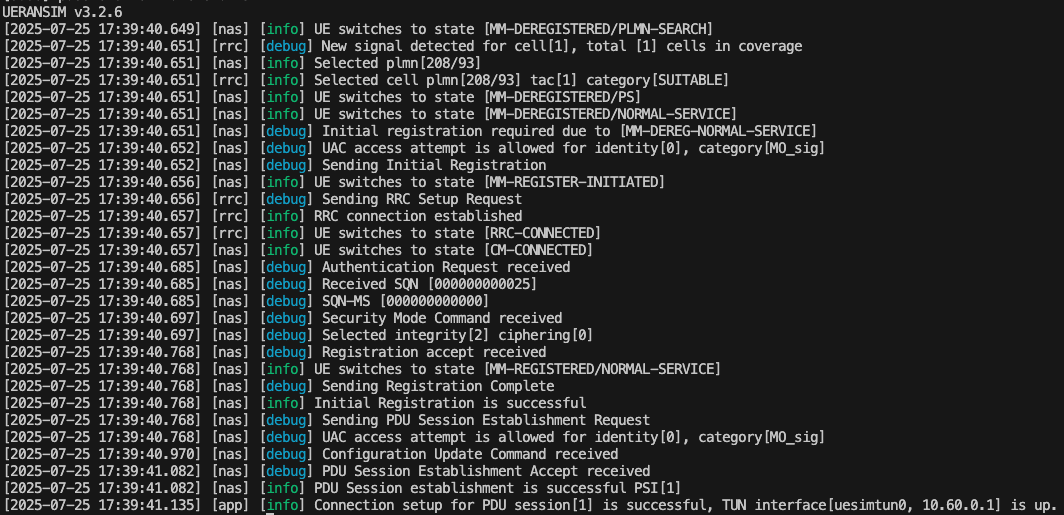Click the 'Sending Initial Registration' message

point(434,165)
